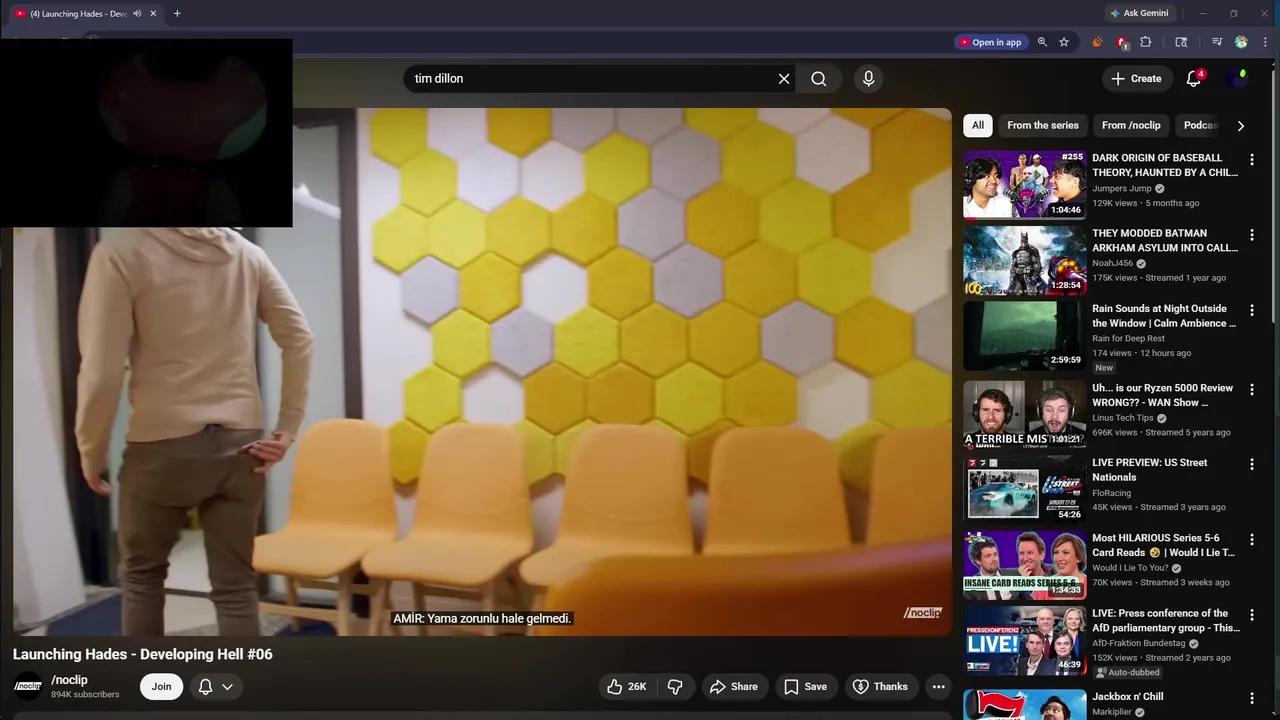Open options for Modded Batman Arkham Asylum video
Screen dimensions: 1280x720
pos(1251,234)
